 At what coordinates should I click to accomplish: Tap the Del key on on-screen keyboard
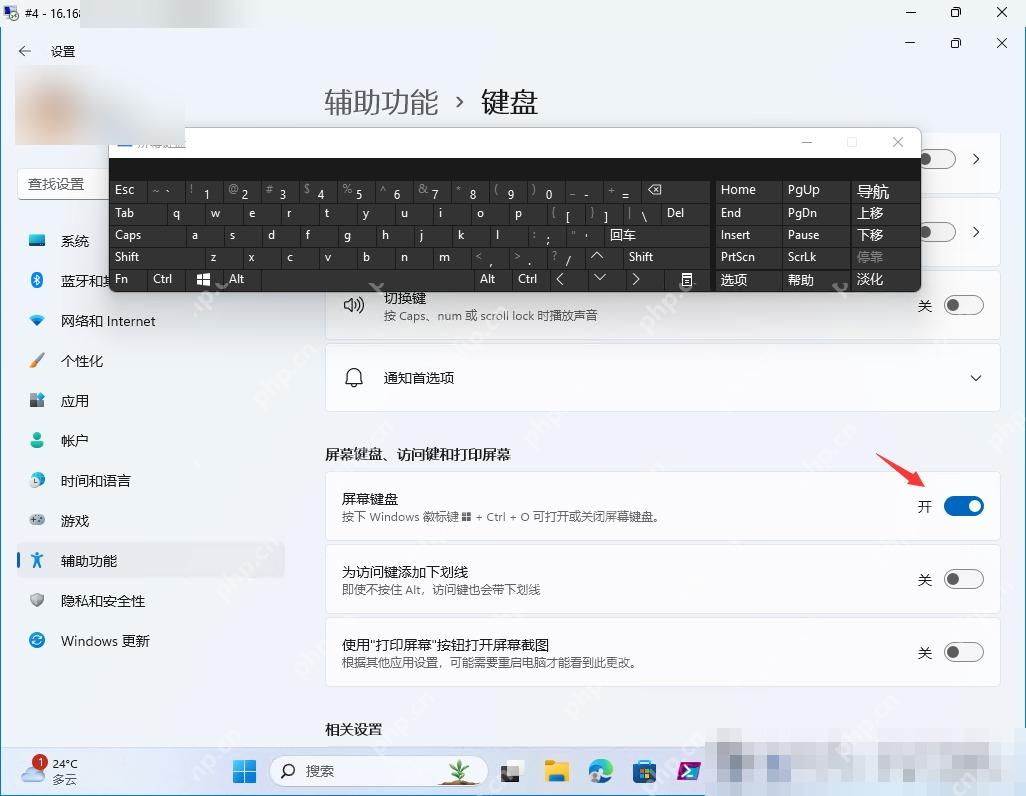pyautogui.click(x=685, y=213)
